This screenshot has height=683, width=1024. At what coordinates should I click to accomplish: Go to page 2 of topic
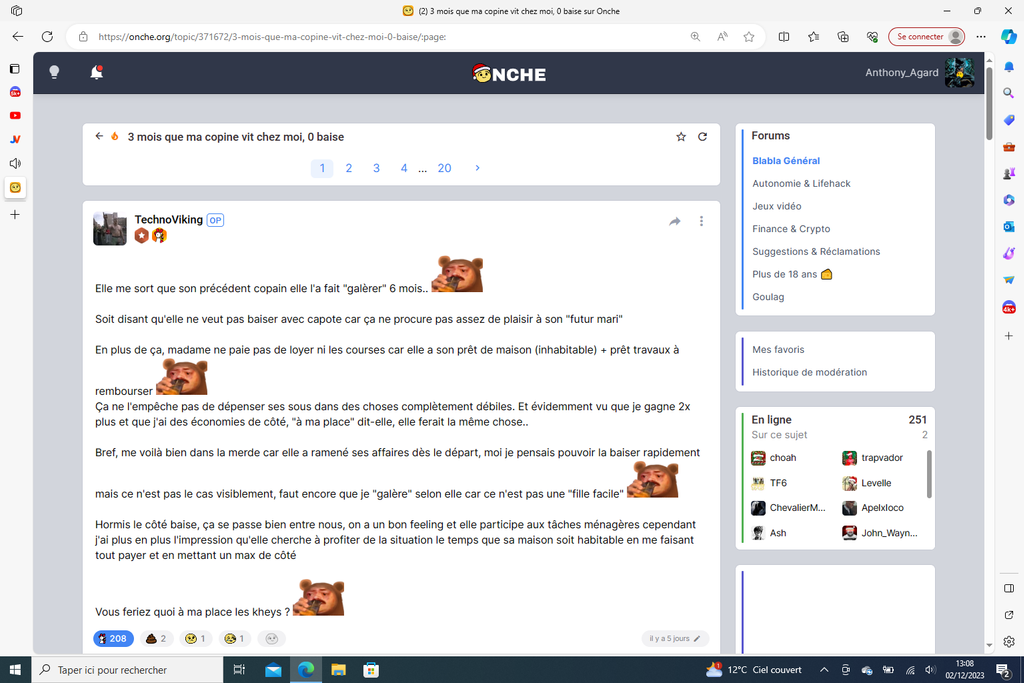(x=349, y=168)
